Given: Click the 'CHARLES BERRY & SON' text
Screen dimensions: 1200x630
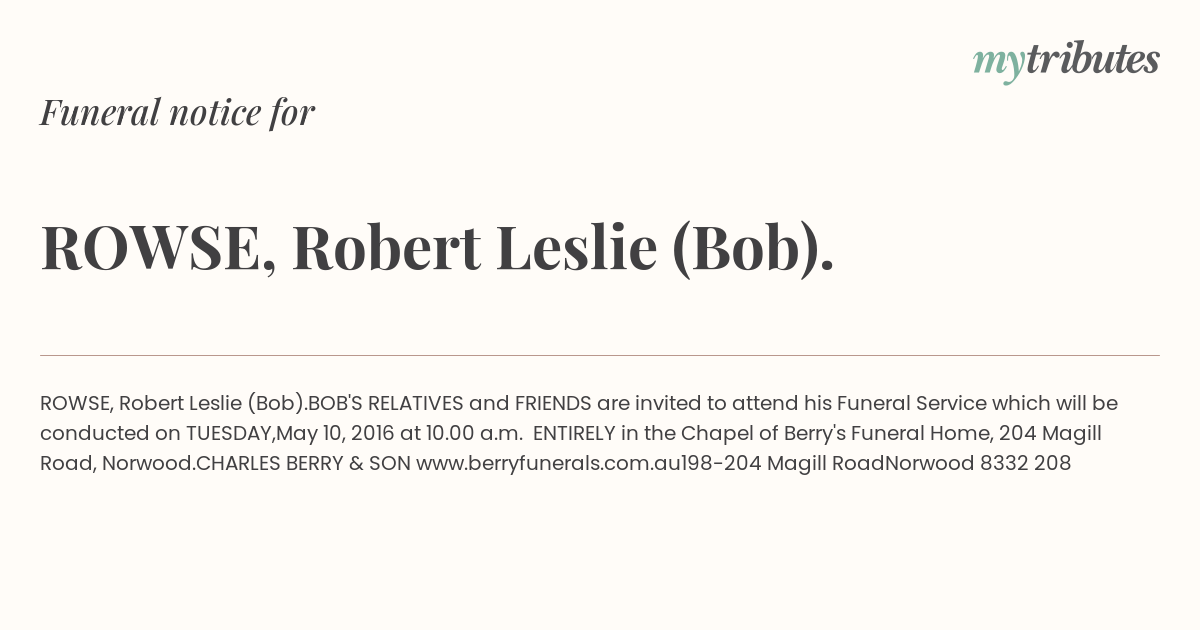Looking at the screenshot, I should pyautogui.click(x=303, y=463).
